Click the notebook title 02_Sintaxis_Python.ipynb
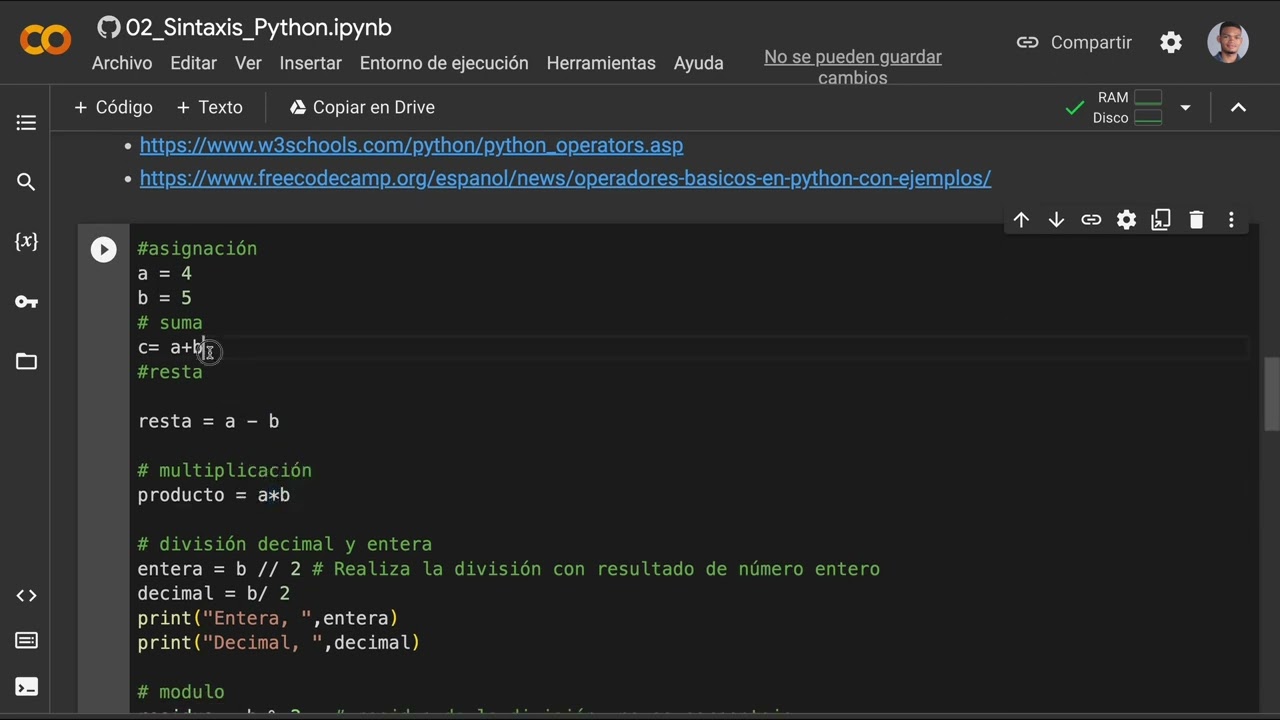 click(x=258, y=27)
